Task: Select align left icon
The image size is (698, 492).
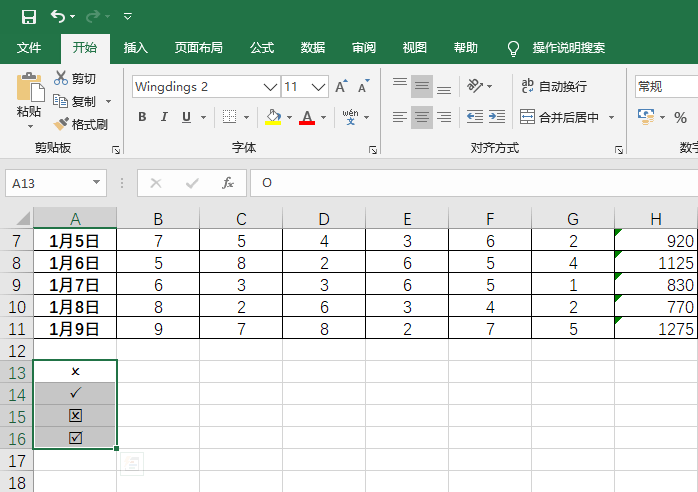Action: pos(400,117)
